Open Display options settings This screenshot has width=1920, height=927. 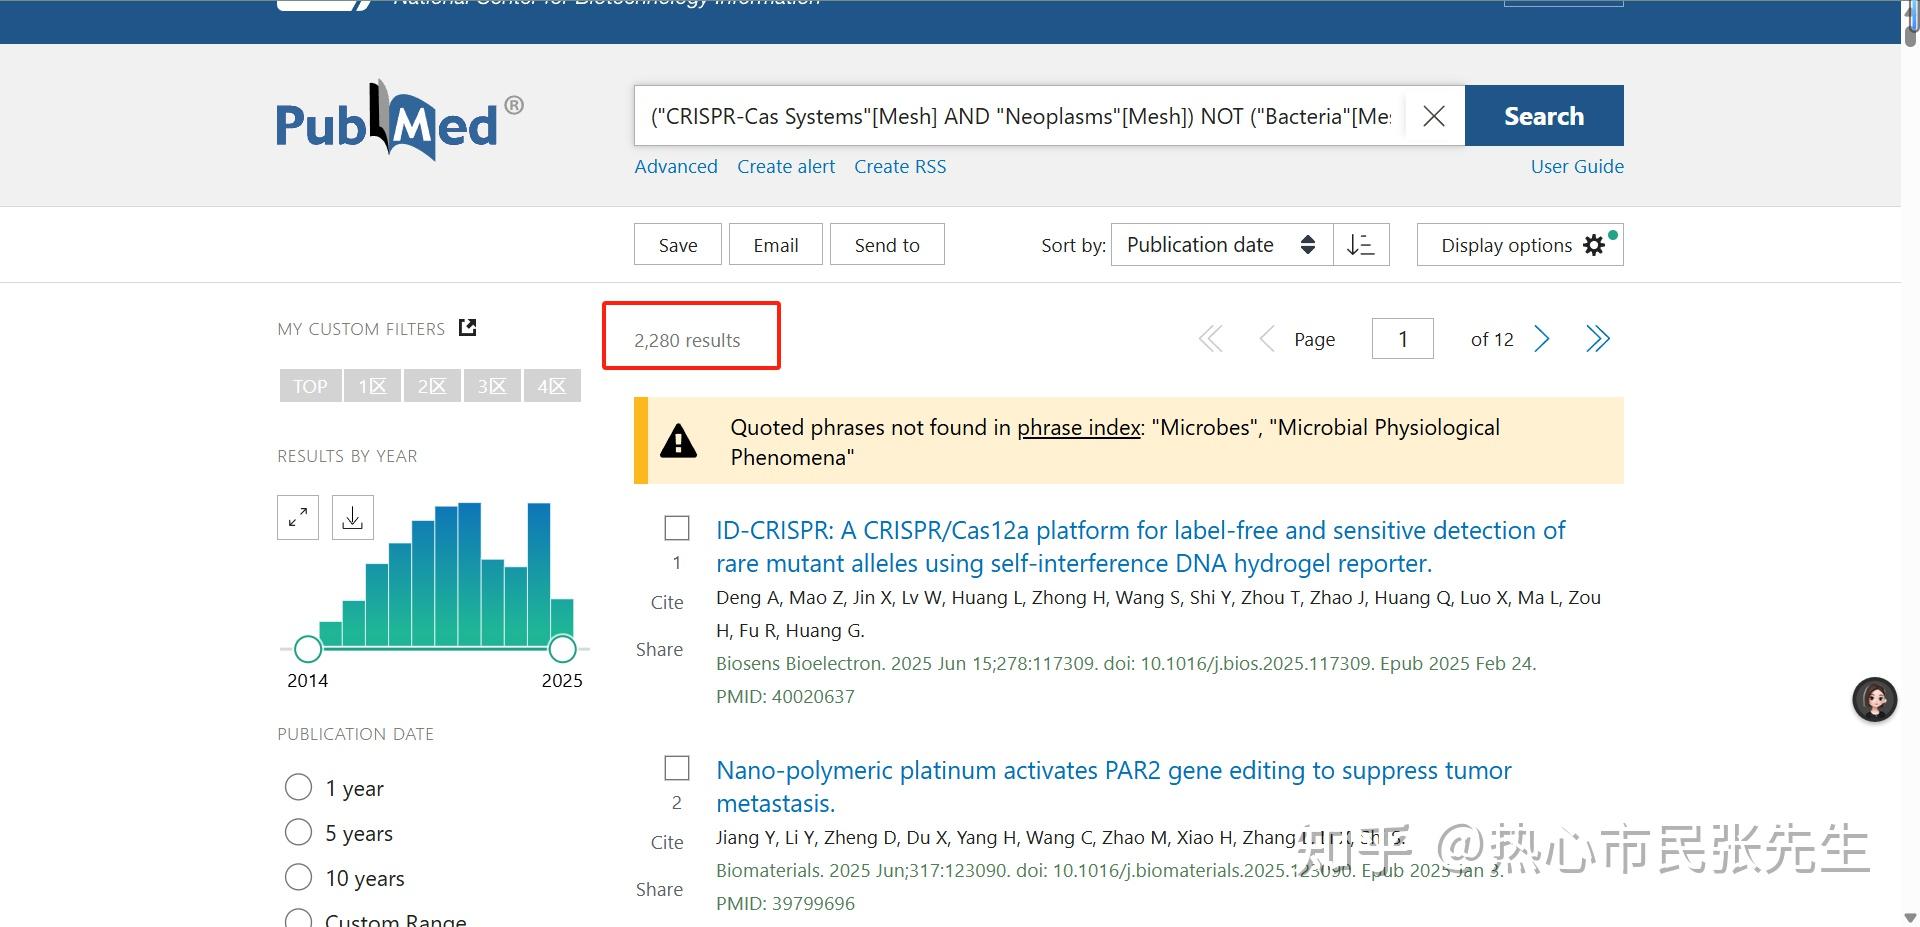[1519, 244]
